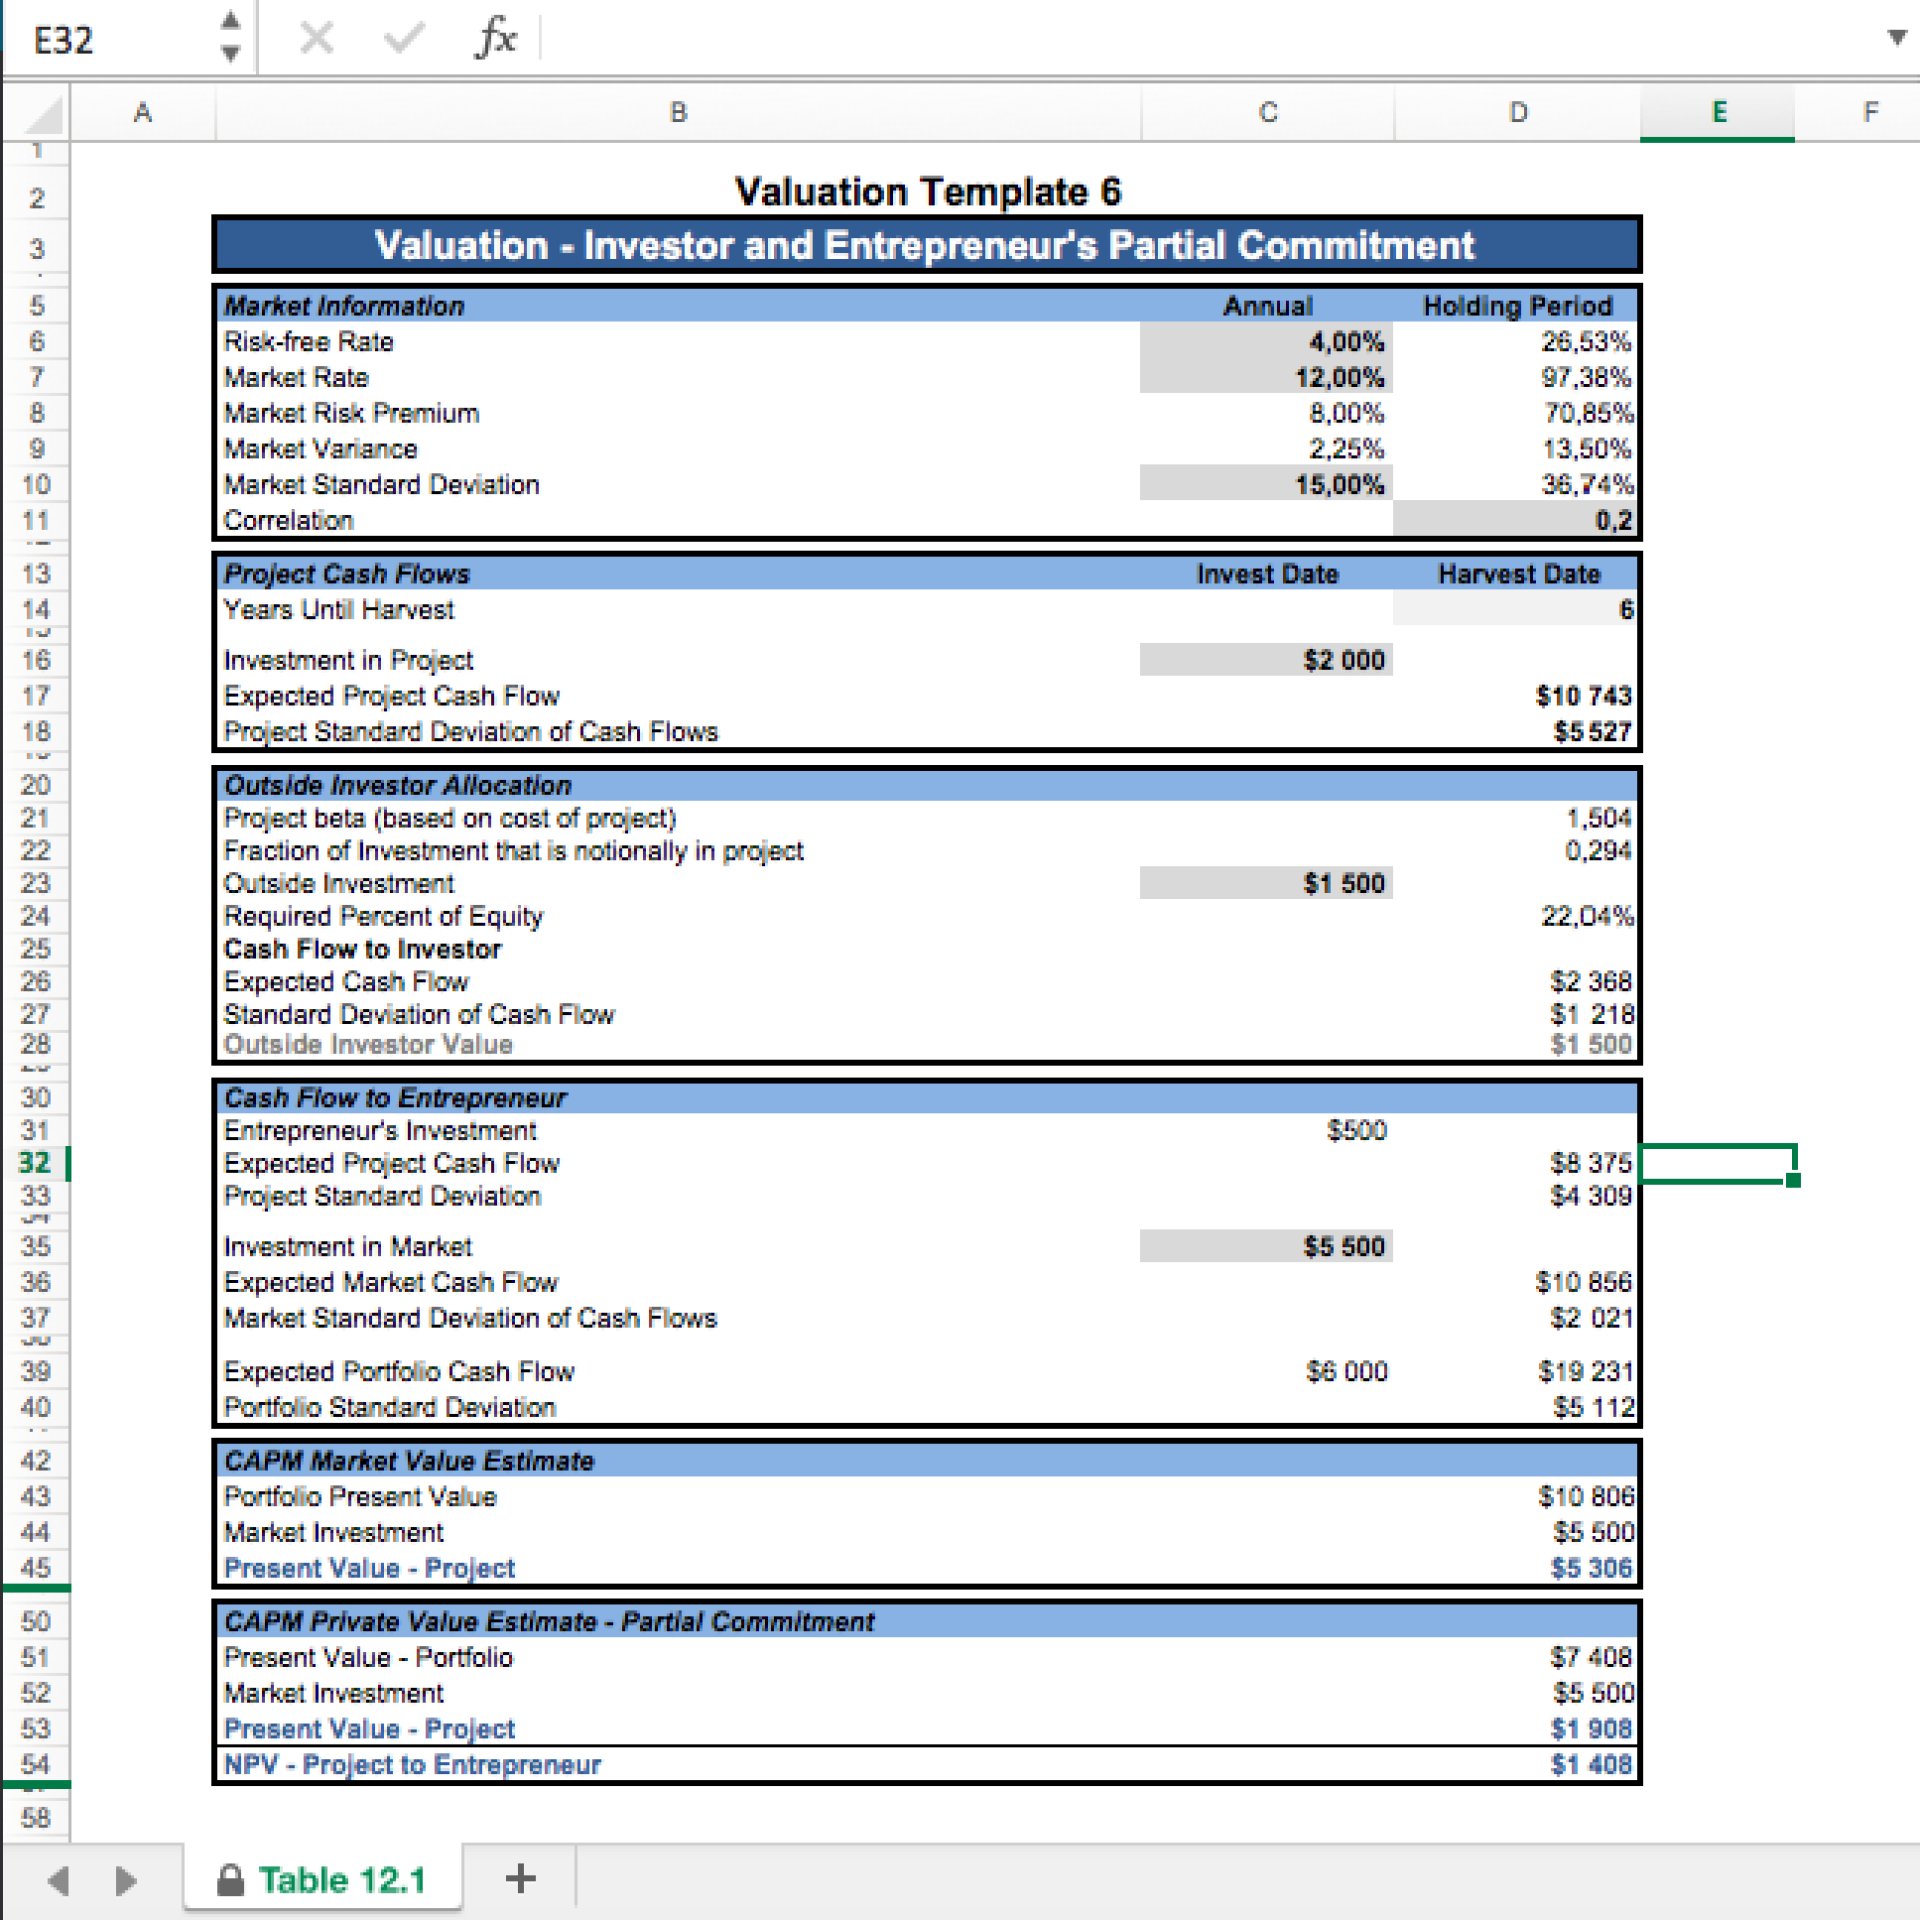Screen dimensions: 1920x1920
Task: Select row 6 header
Action: (35, 342)
